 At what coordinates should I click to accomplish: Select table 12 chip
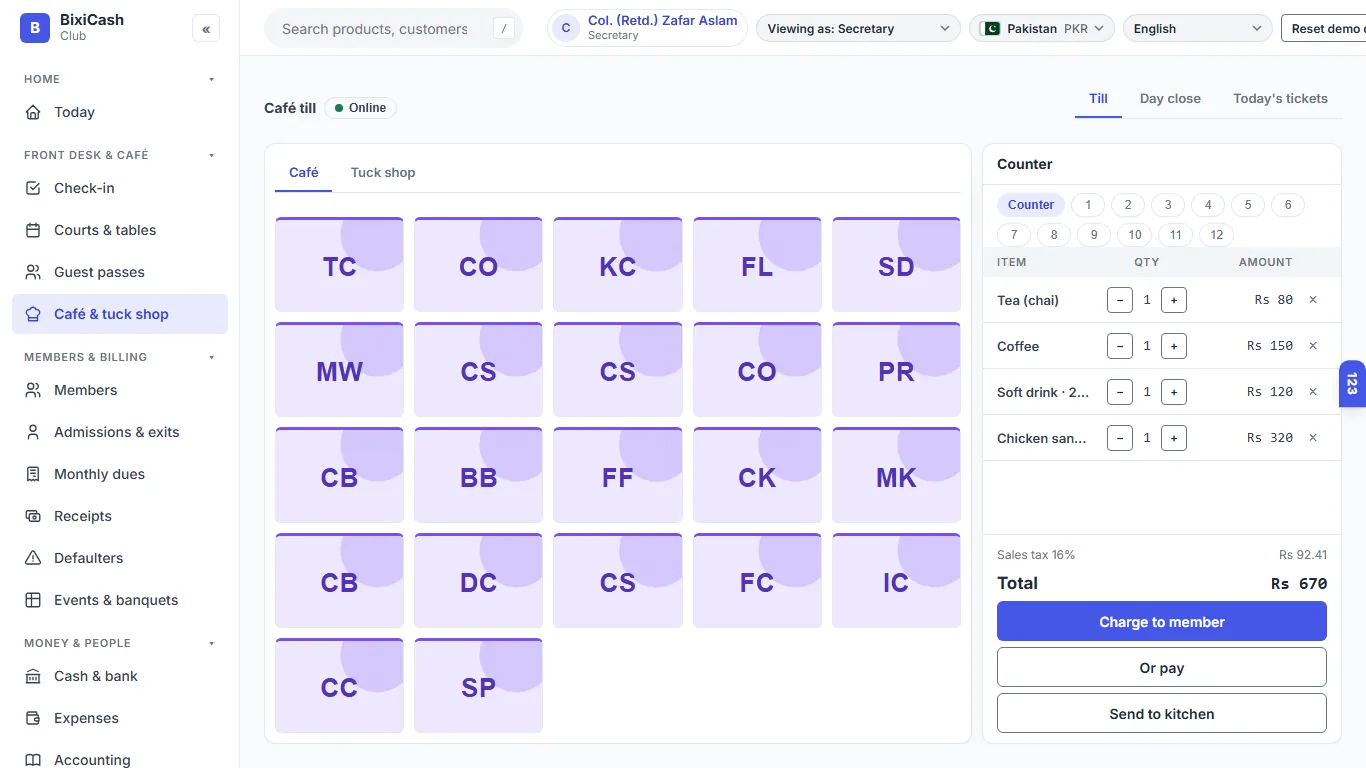pos(1216,235)
